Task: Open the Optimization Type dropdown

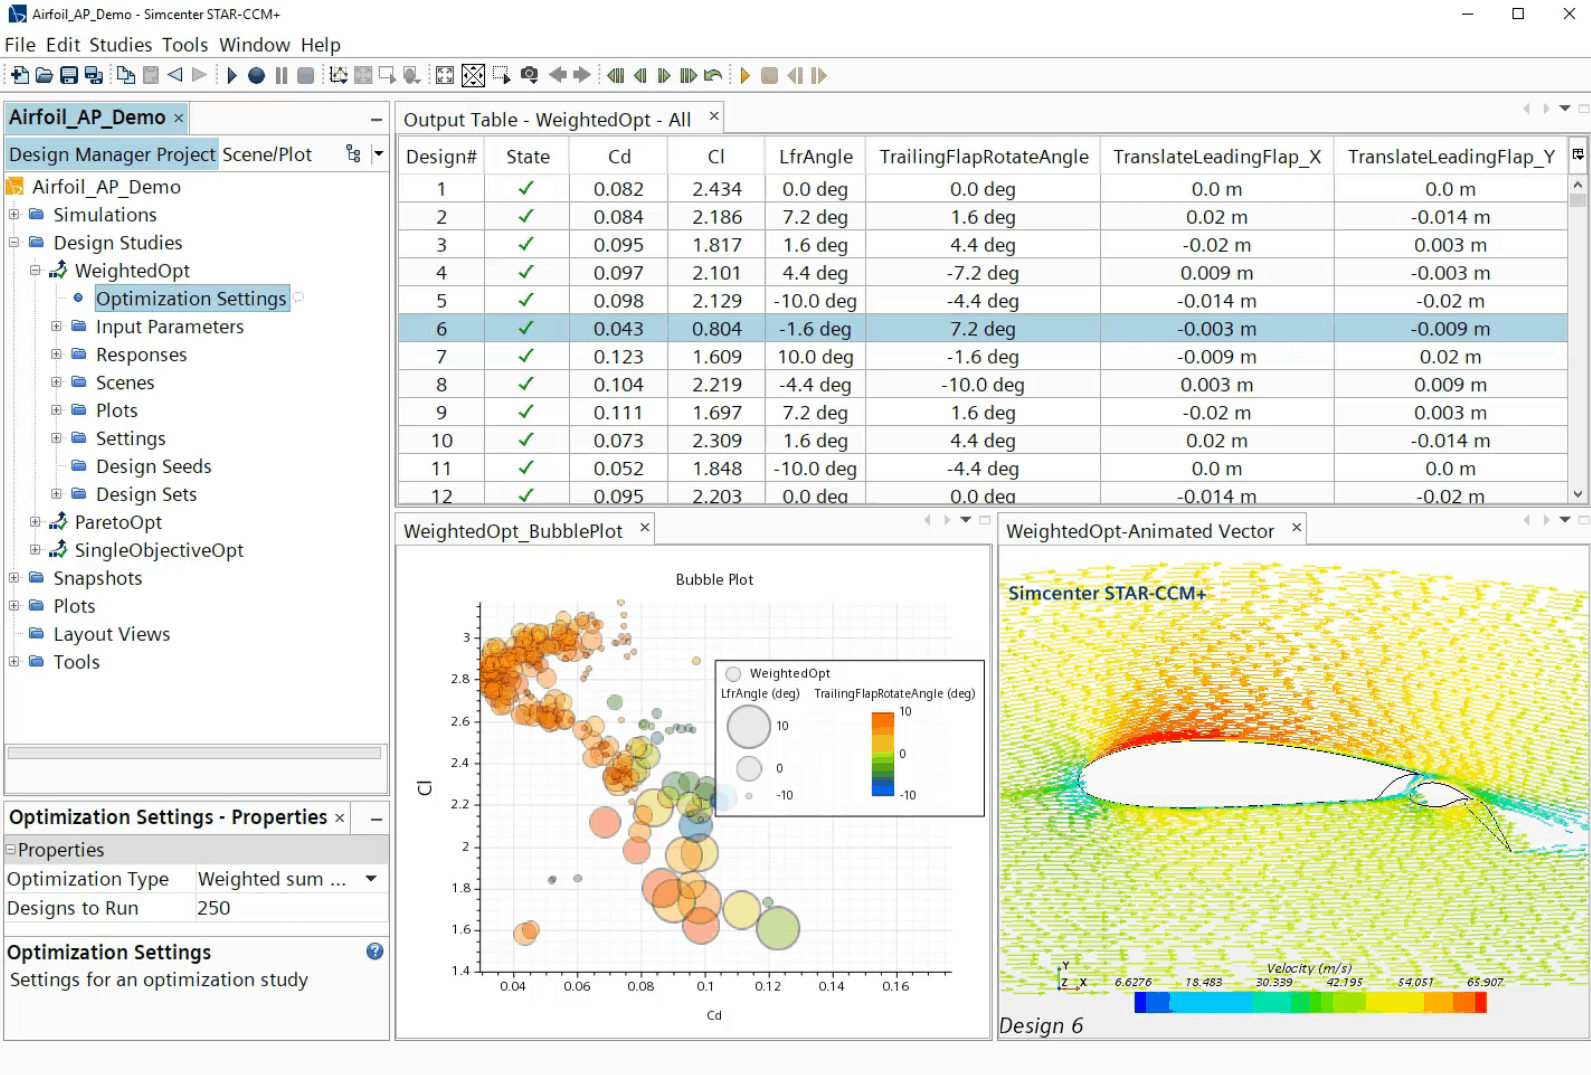Action: click(371, 878)
